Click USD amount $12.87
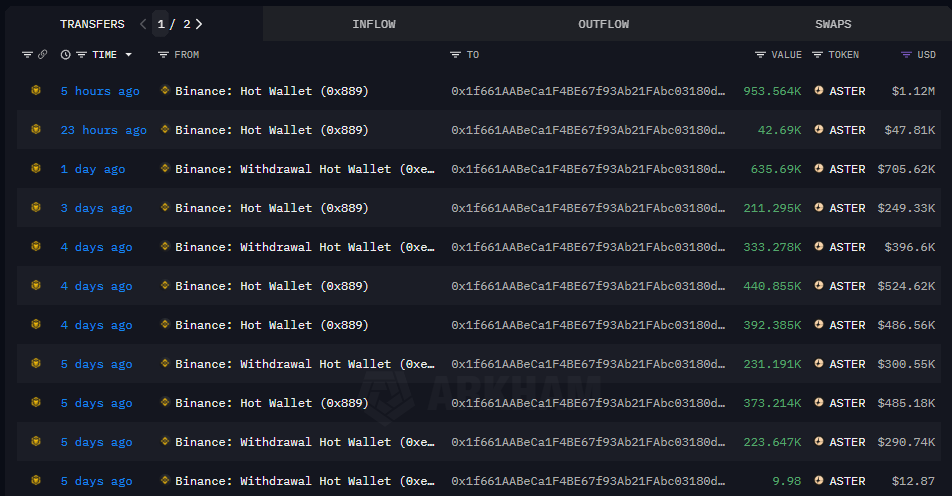 (913, 481)
